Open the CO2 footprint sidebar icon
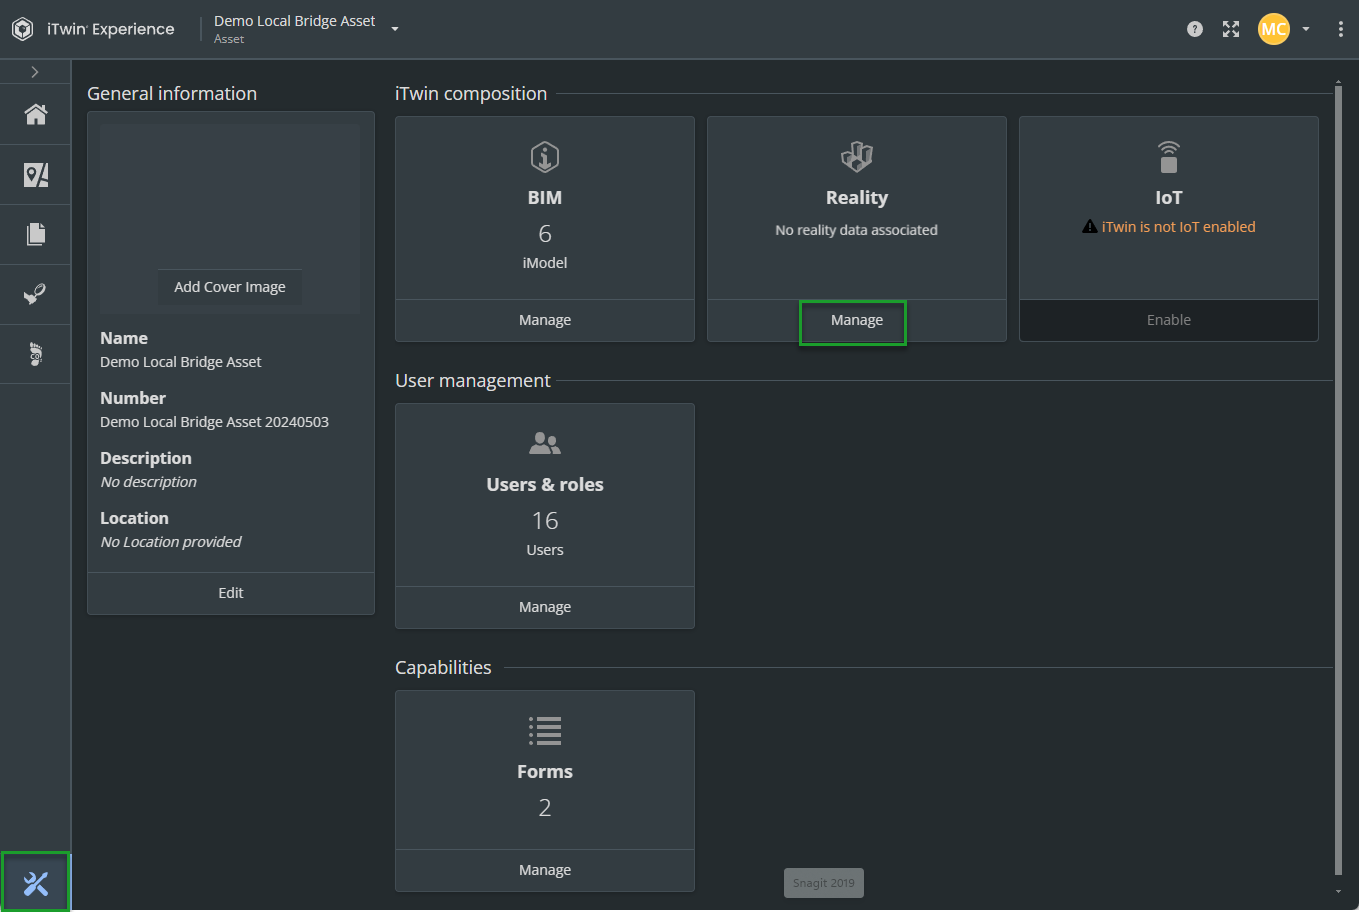The width and height of the screenshot is (1359, 912). tap(36, 354)
